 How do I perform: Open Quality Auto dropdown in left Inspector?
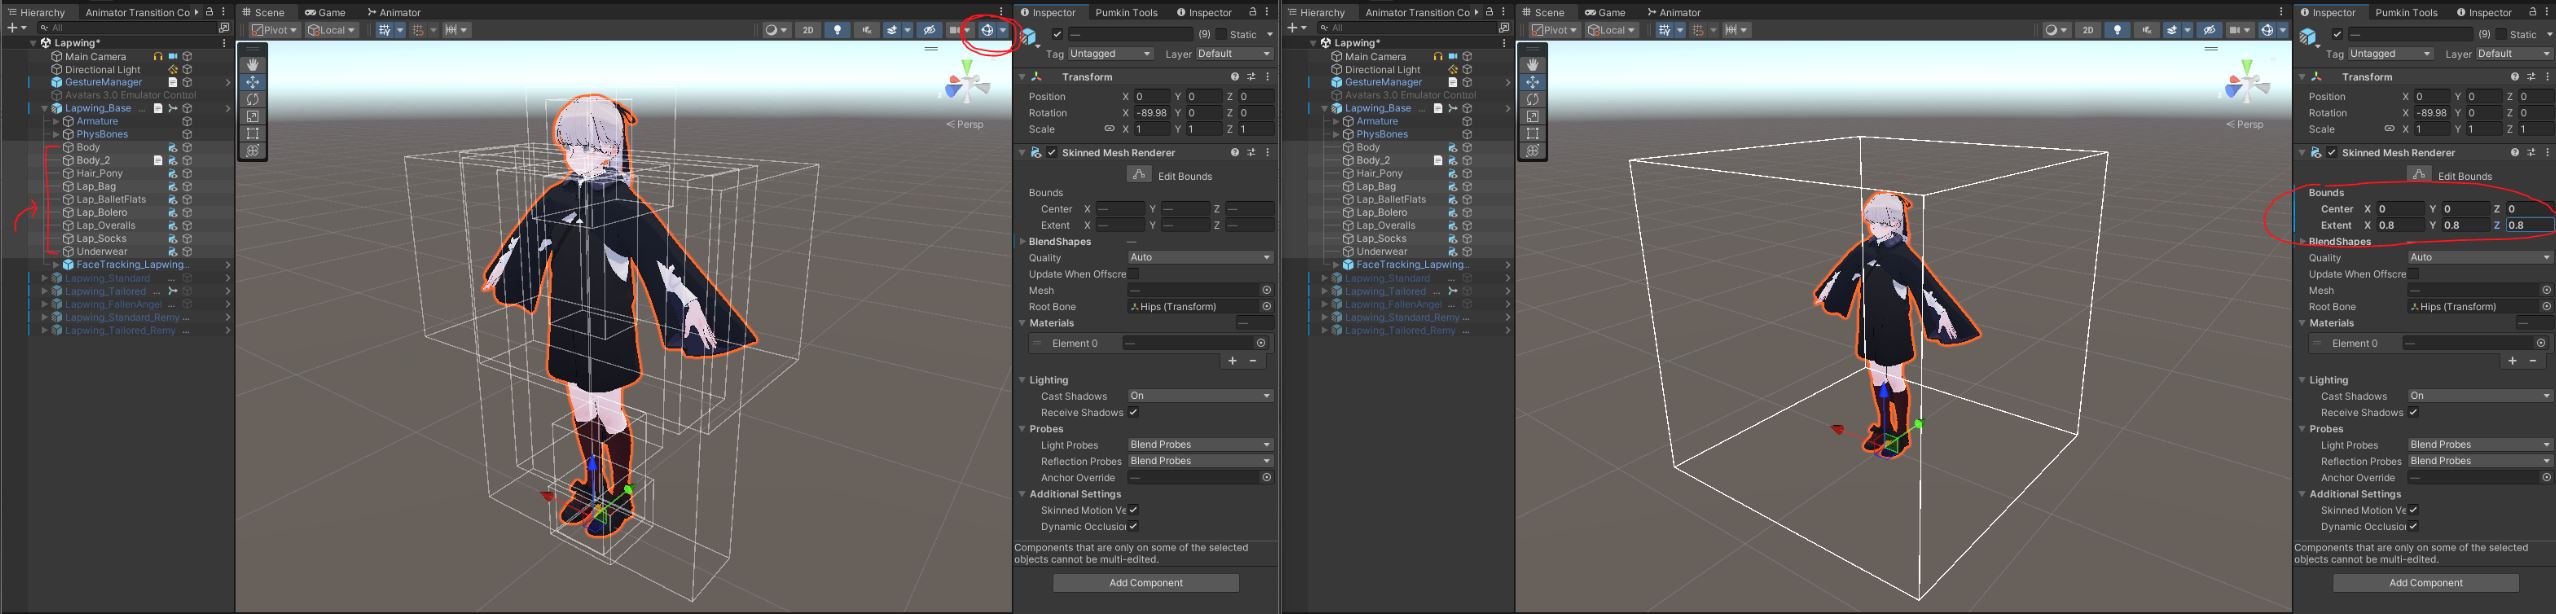click(x=1200, y=257)
